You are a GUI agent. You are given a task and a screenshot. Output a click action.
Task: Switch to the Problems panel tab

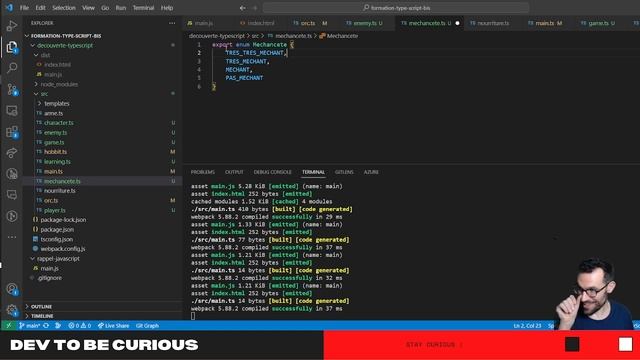click(x=202, y=172)
